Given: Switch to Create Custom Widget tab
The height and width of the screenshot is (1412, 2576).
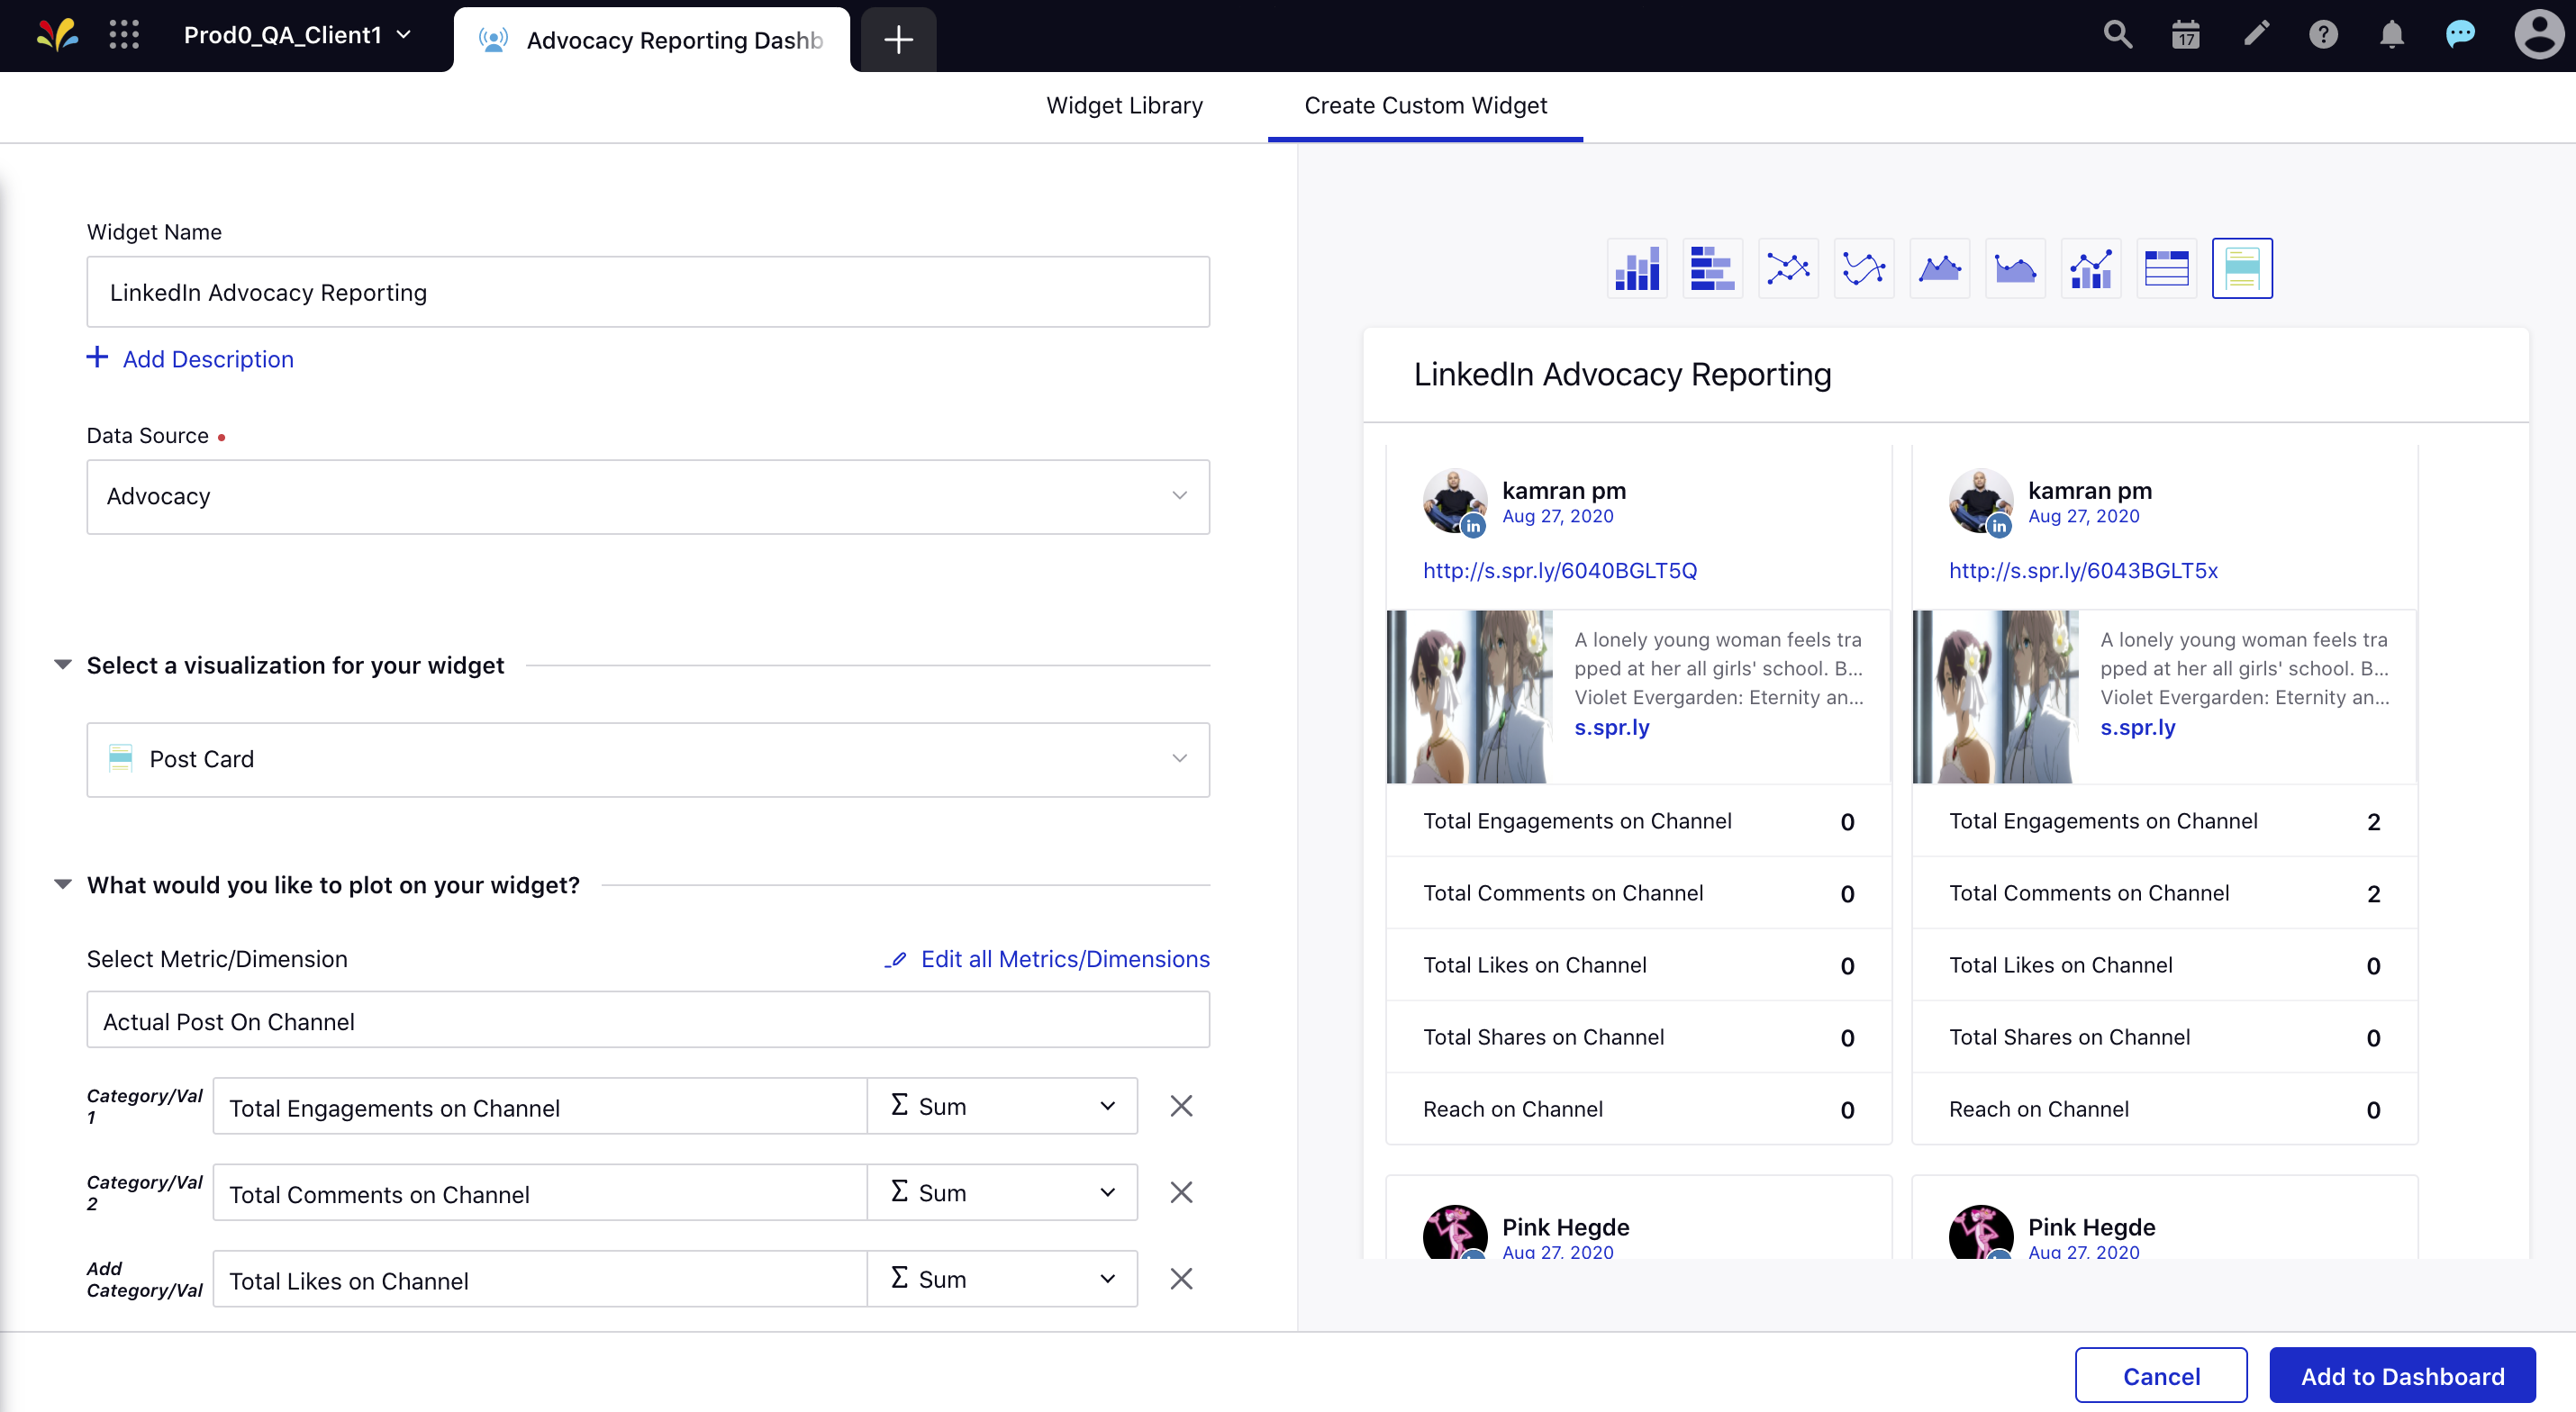Looking at the screenshot, I should [x=1425, y=105].
